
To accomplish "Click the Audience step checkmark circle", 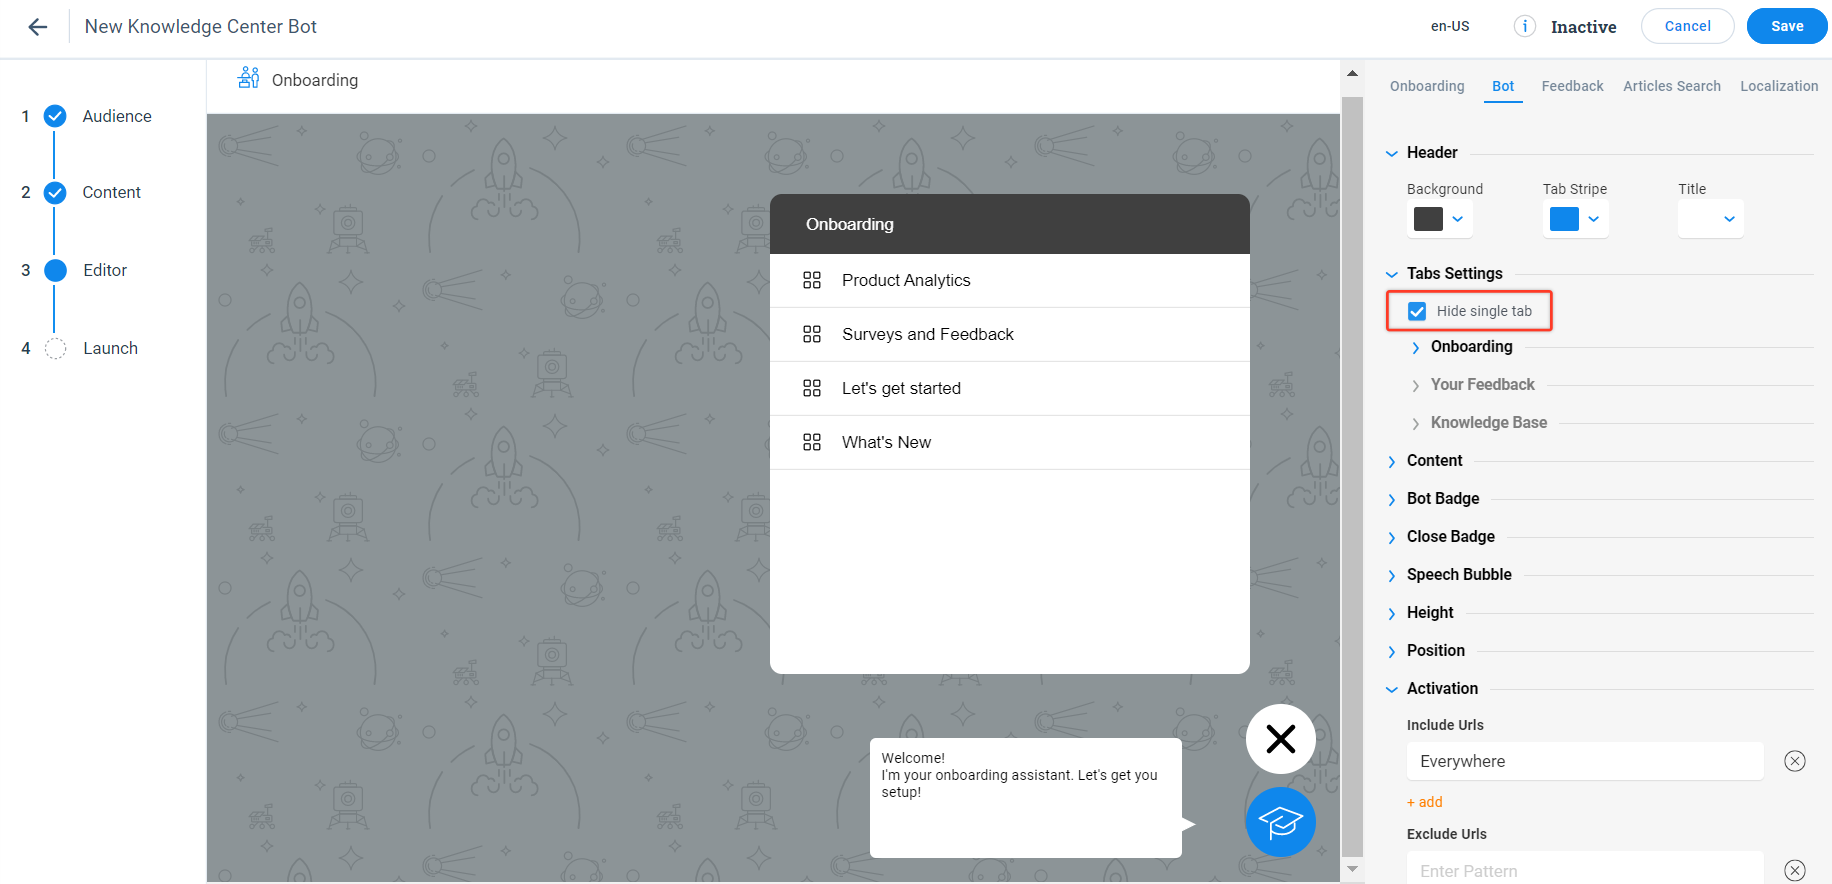I will [x=56, y=116].
